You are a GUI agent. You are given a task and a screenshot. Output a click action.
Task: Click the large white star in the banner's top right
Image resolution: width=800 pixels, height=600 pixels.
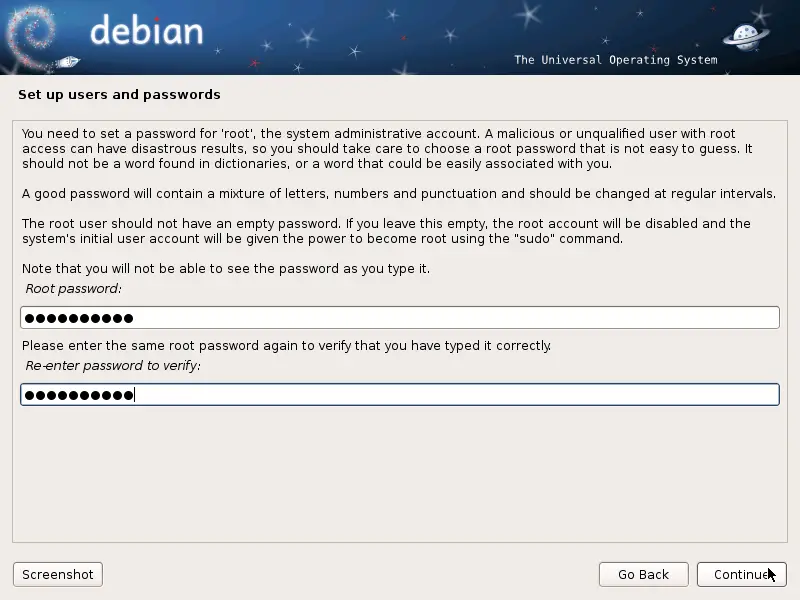528,13
